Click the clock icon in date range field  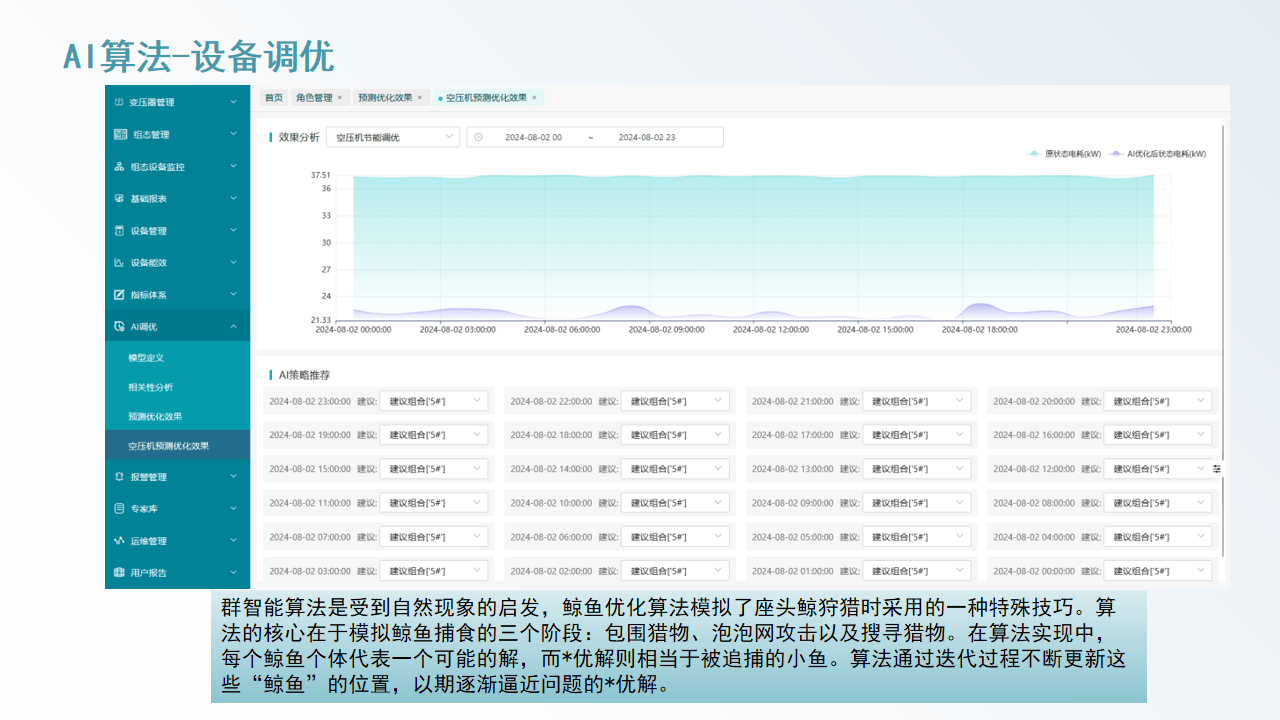pos(478,137)
